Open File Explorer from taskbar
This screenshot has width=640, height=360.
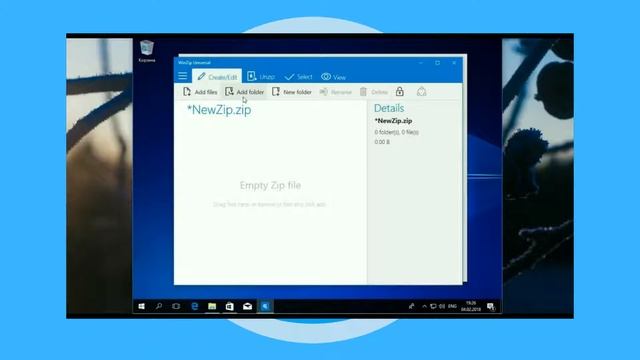pos(212,306)
